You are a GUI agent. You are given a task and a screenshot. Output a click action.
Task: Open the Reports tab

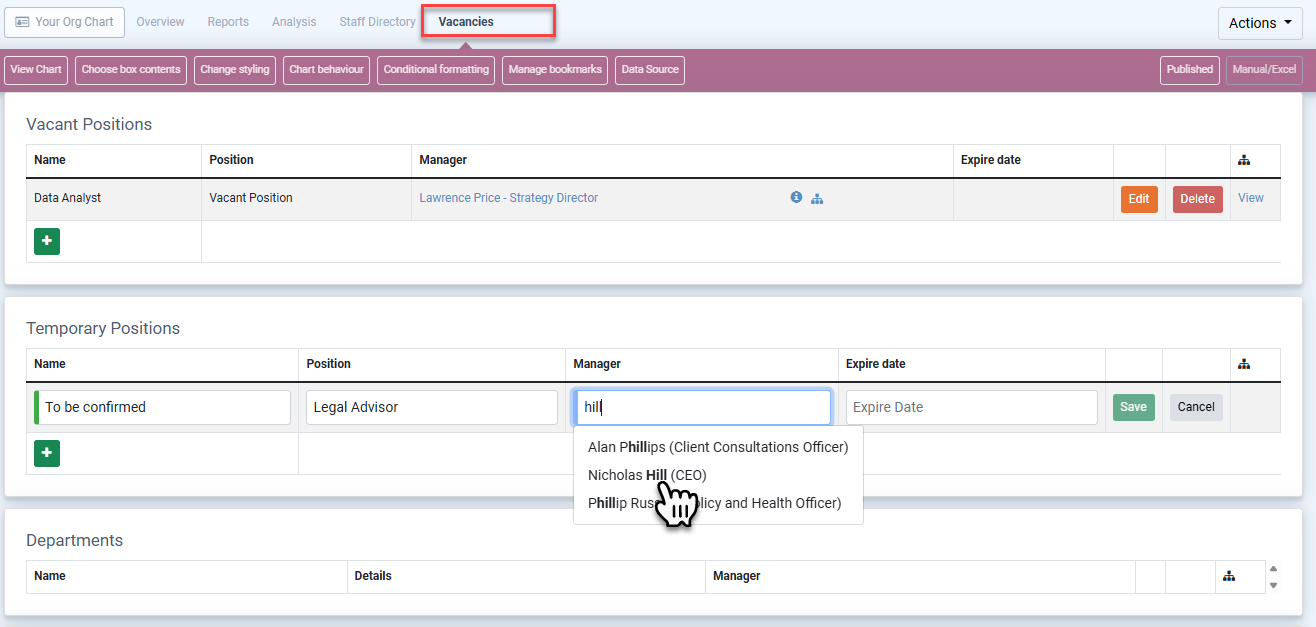[x=228, y=22]
